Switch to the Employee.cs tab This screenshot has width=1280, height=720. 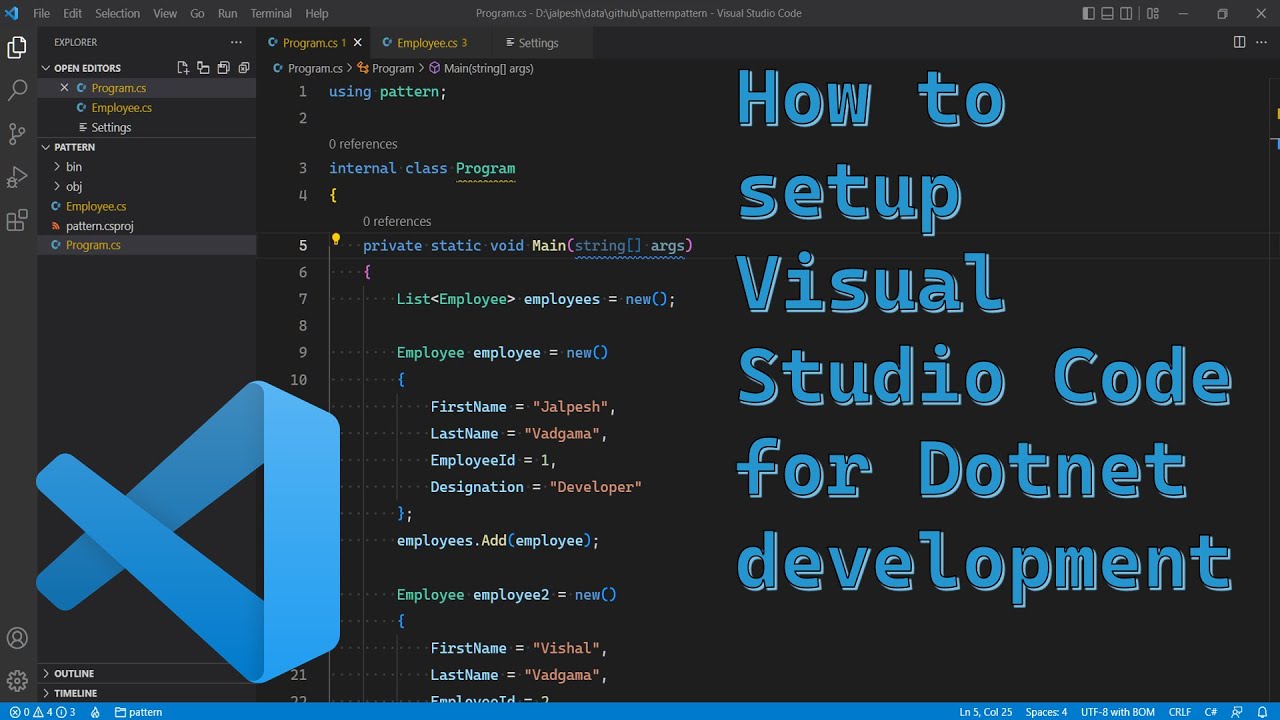tap(431, 43)
